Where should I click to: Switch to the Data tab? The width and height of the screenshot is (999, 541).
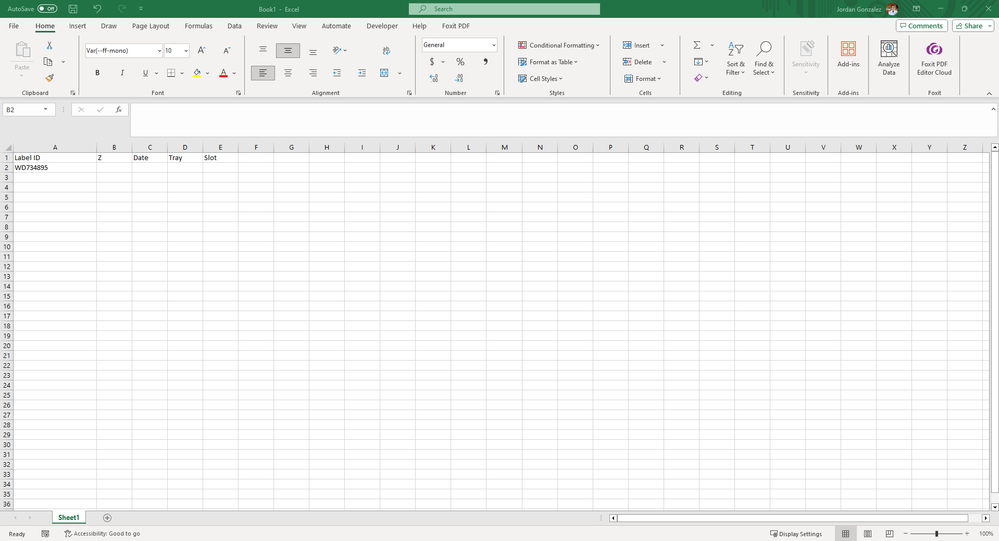point(234,26)
